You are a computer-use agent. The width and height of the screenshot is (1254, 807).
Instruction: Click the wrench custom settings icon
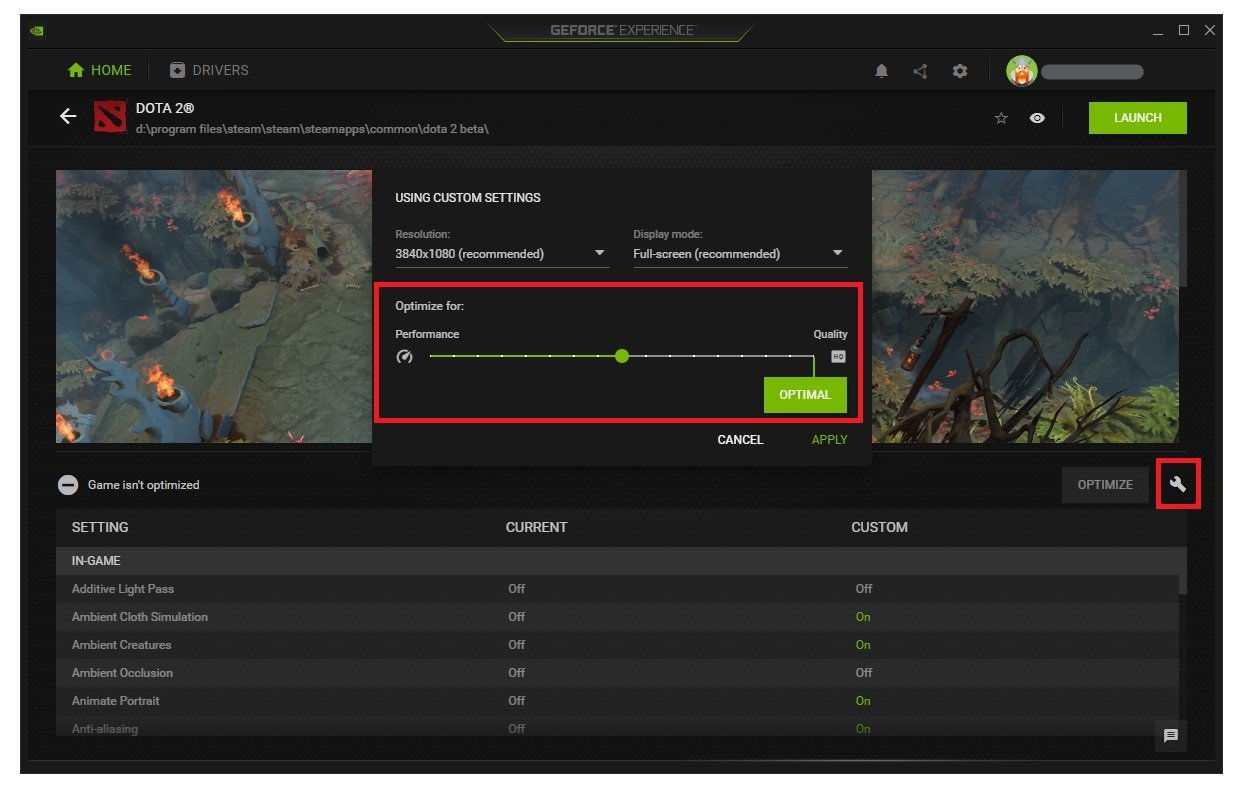pyautogui.click(x=1177, y=485)
